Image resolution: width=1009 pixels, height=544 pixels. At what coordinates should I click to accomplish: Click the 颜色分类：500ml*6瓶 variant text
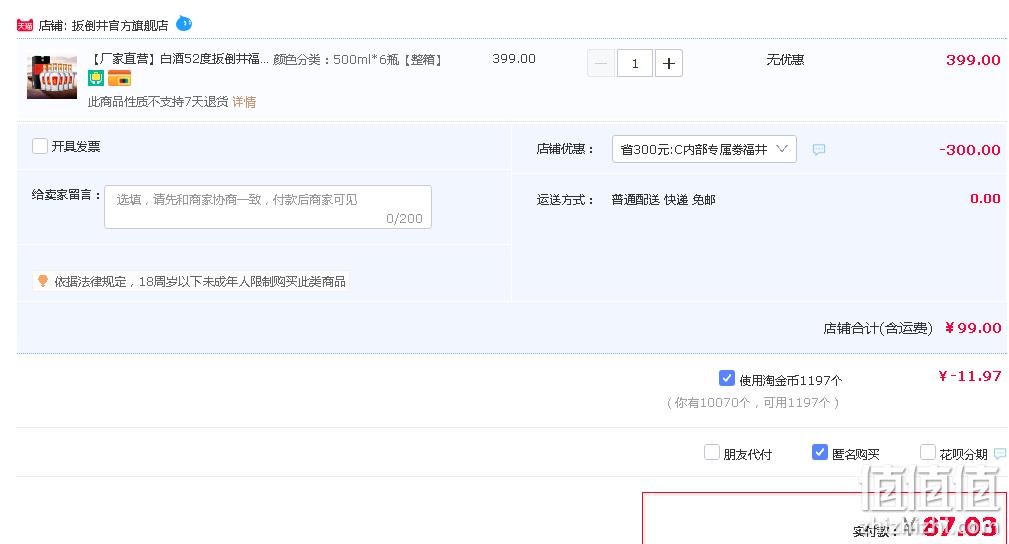(x=357, y=59)
